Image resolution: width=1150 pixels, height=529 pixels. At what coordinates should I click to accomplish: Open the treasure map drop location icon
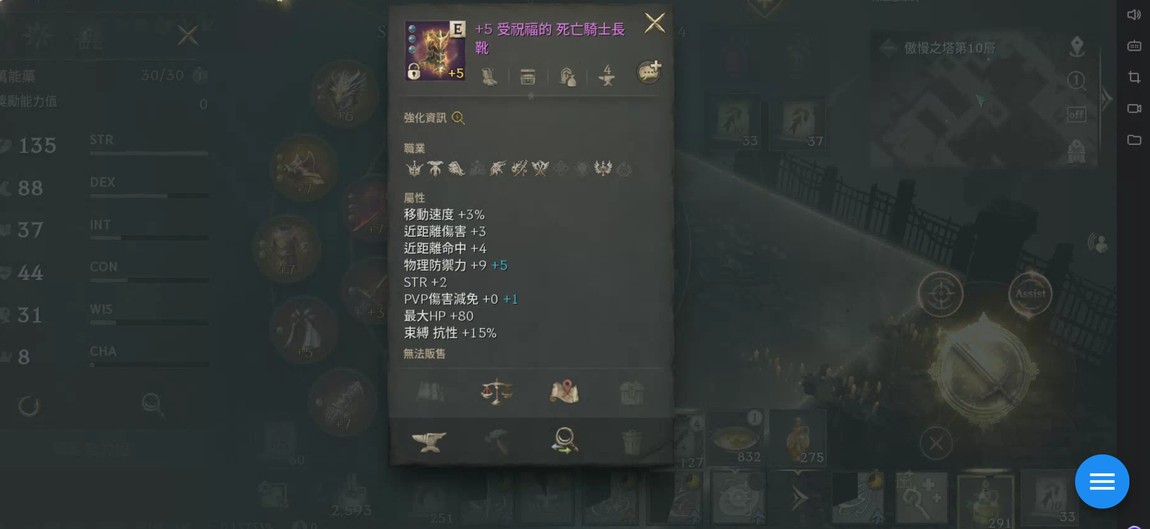coord(565,391)
